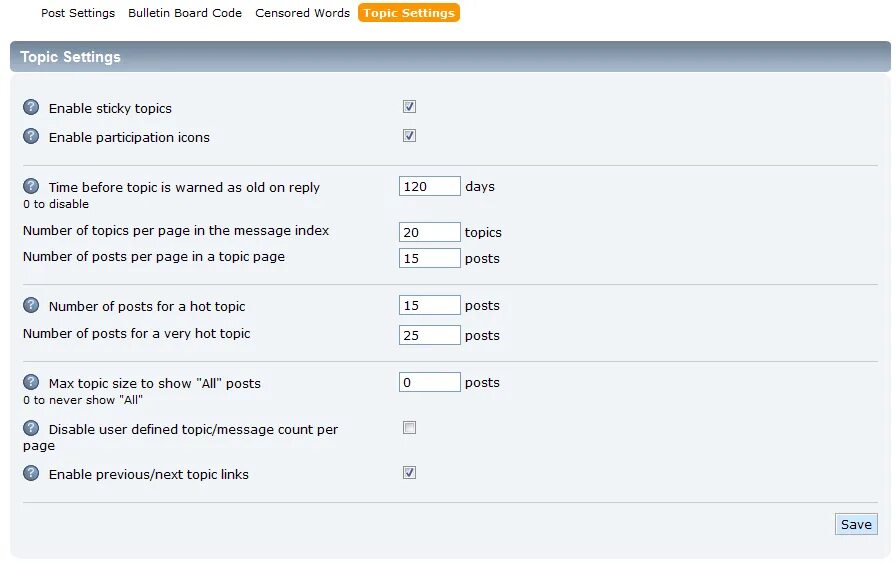Image resolution: width=896 pixels, height=563 pixels.
Task: Switch to the Post Settings tab
Action: pos(78,13)
